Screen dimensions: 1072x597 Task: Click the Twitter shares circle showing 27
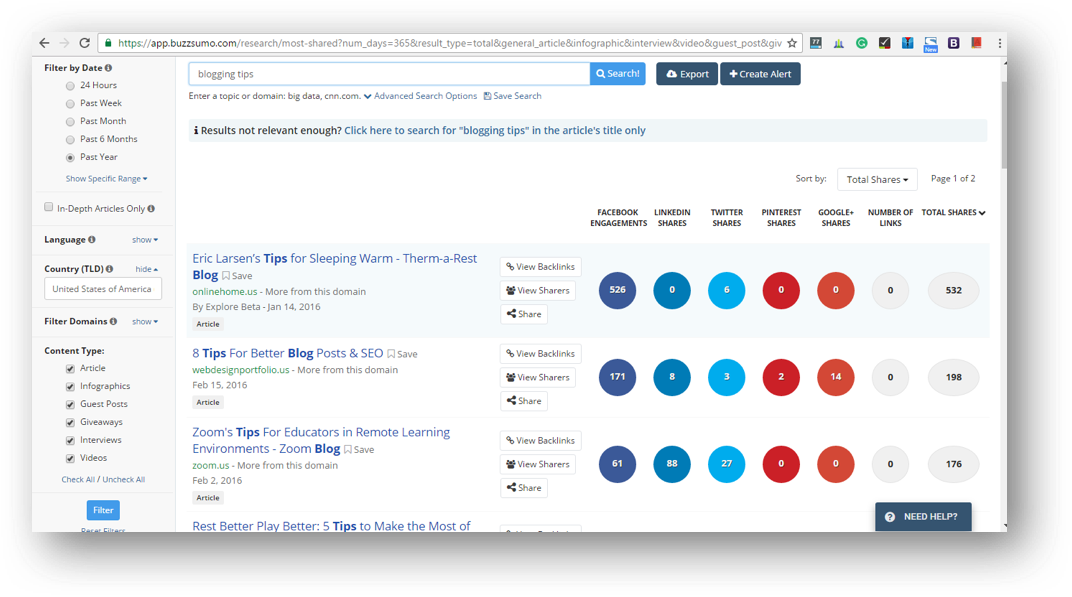tap(726, 464)
